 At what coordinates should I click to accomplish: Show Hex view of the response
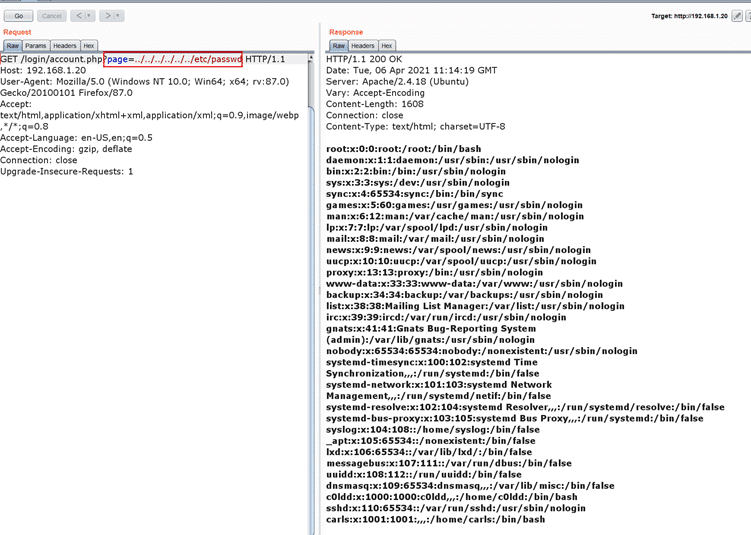click(387, 46)
